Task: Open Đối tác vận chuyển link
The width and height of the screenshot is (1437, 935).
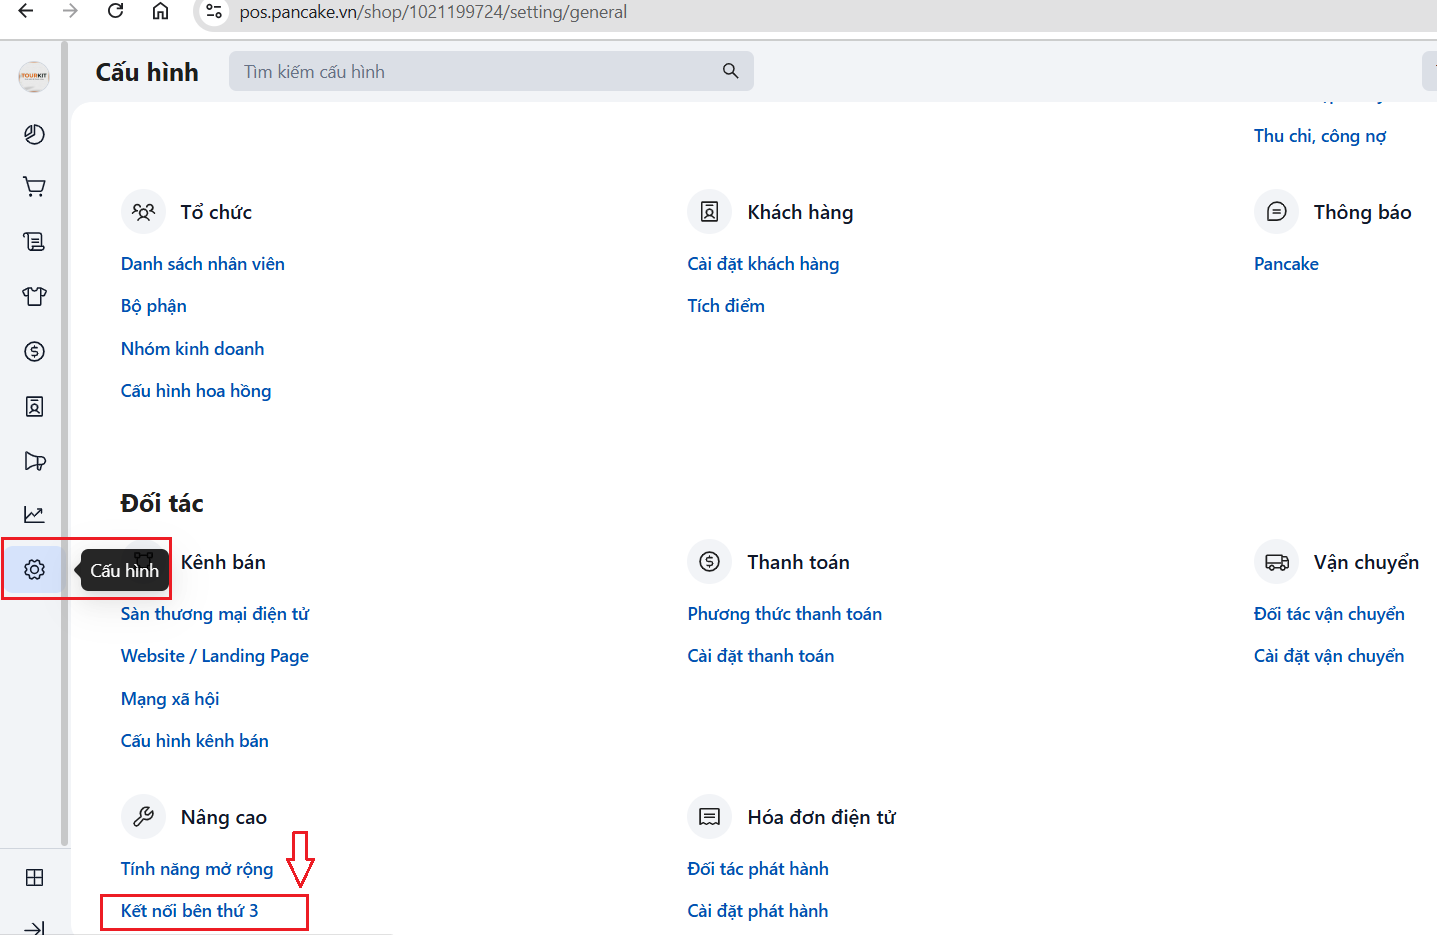Action: (1328, 614)
